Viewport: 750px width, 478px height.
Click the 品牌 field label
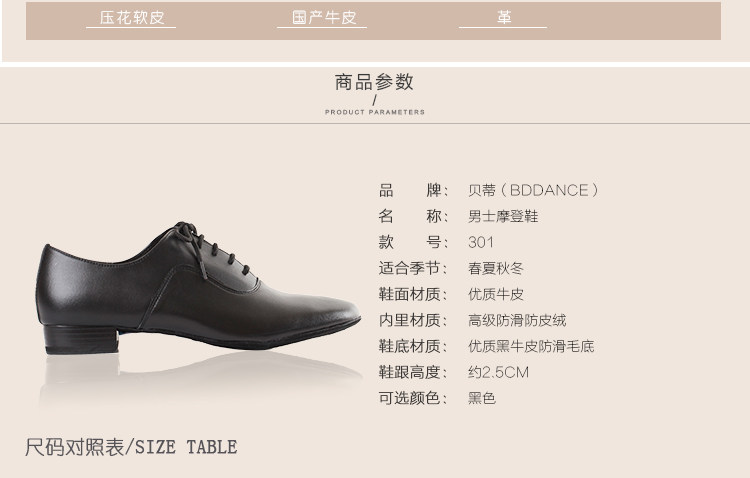point(413,190)
